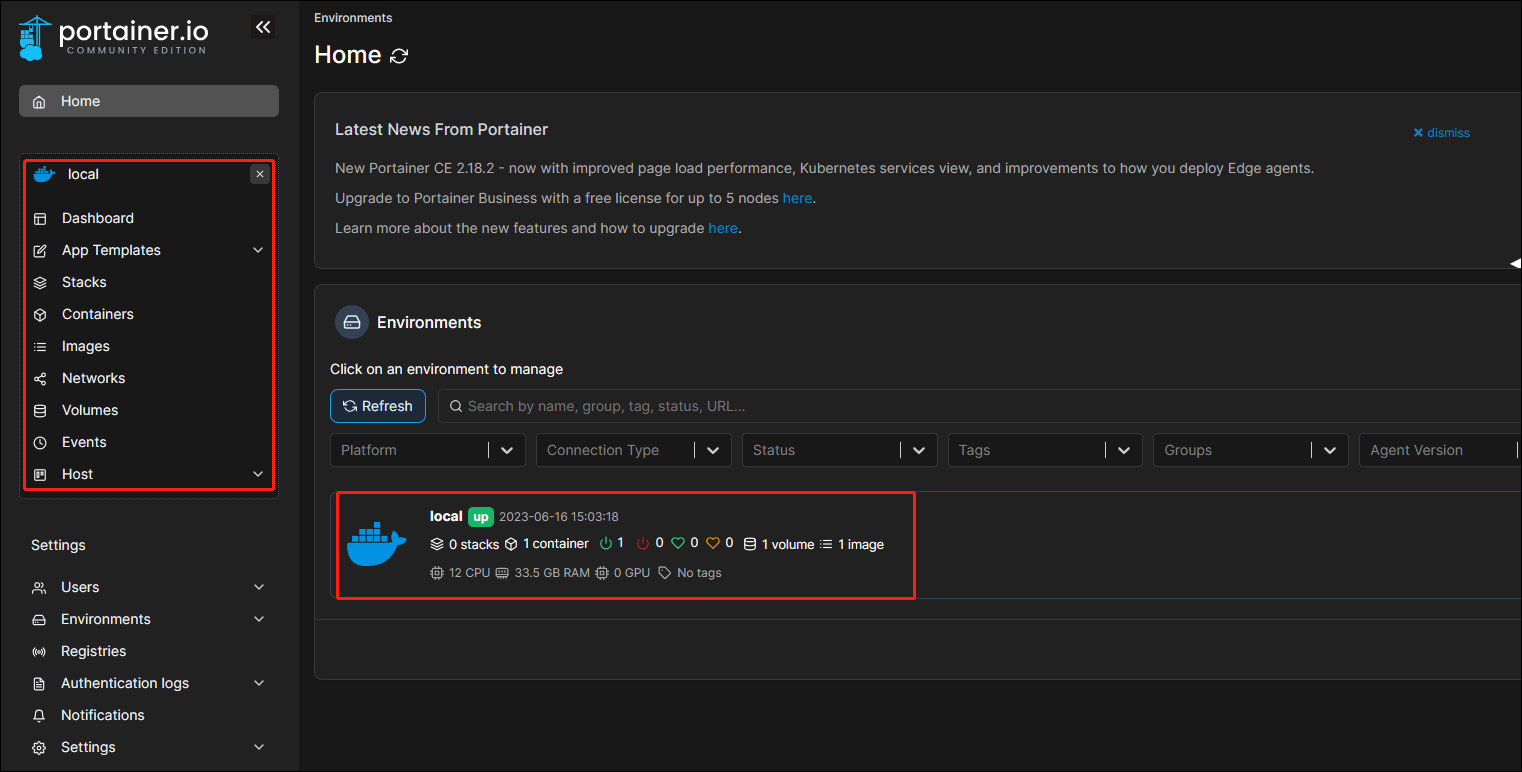Click the Portainer.io logo
This screenshot has height=772, width=1522.
113,38
